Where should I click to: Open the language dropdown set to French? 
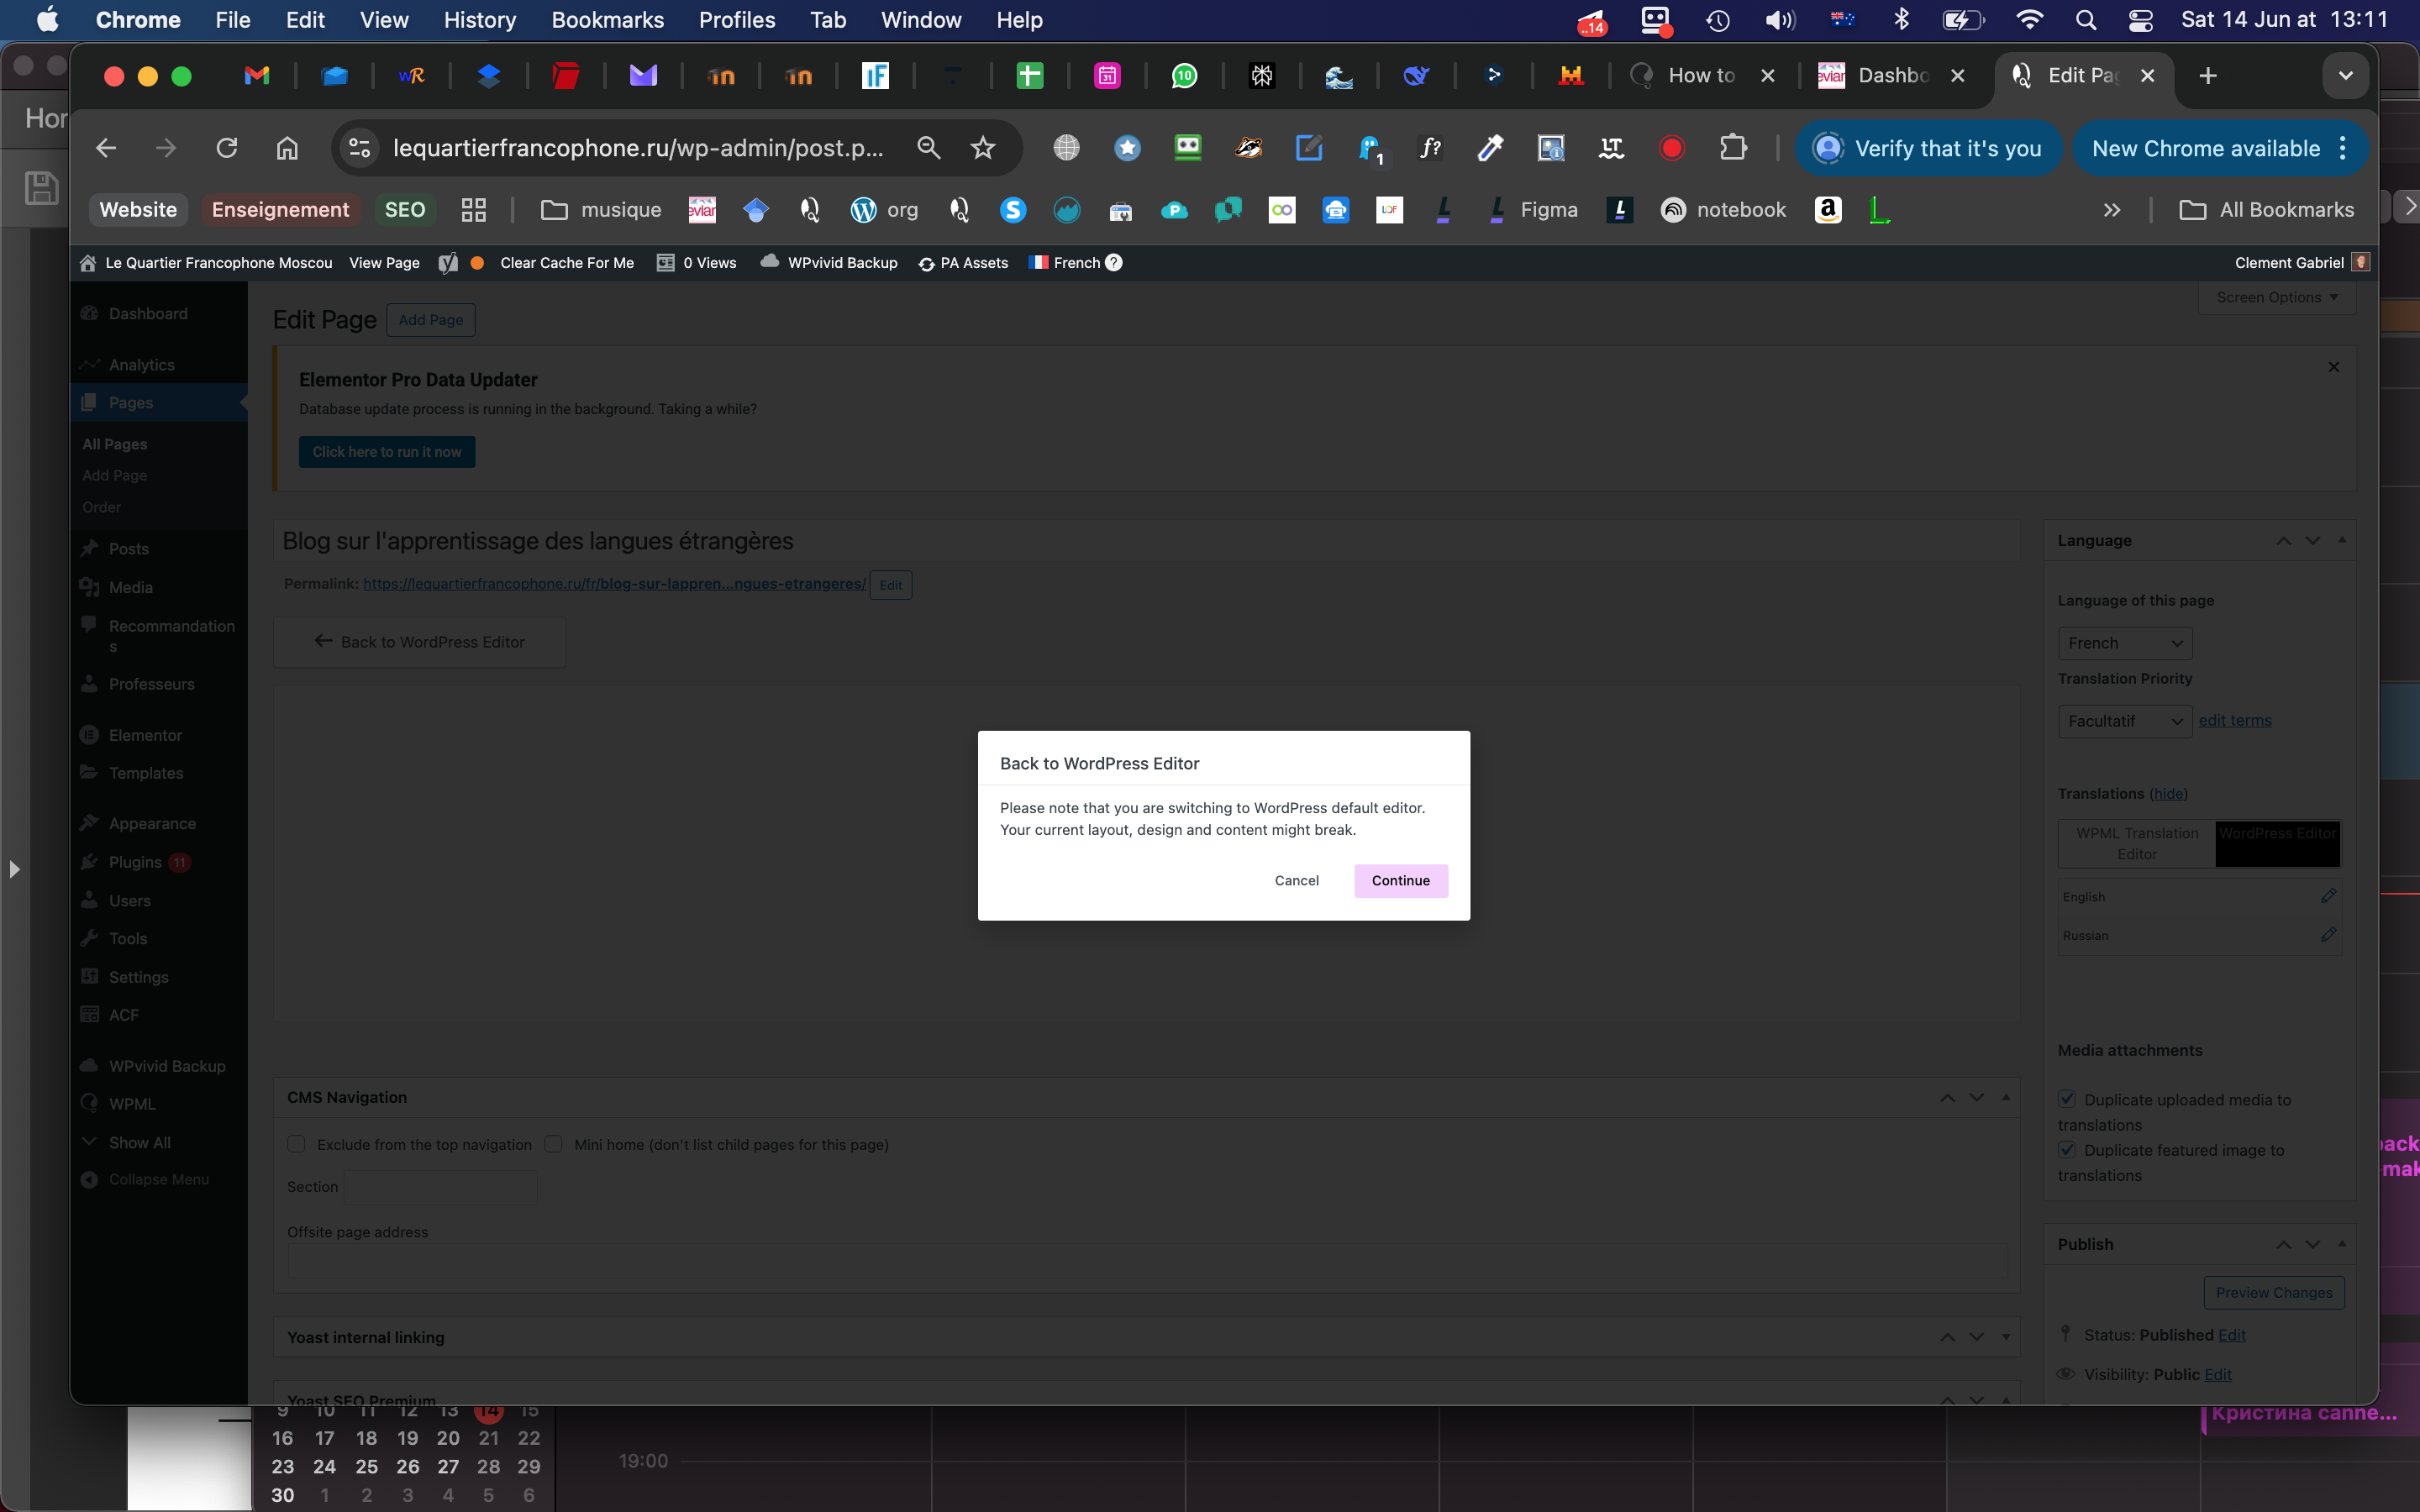(x=2125, y=643)
